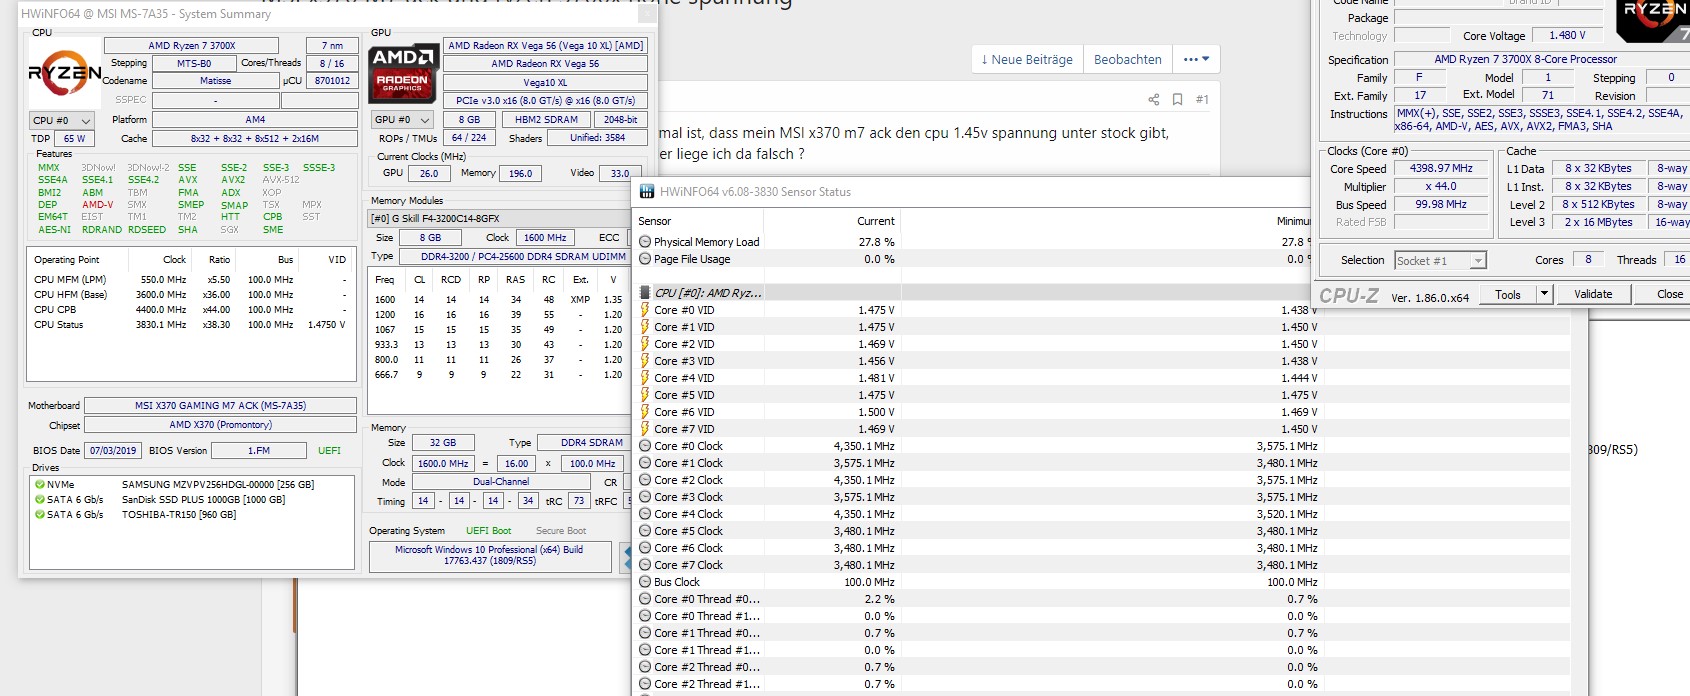This screenshot has width=1690, height=696.
Task: Click the BIOS Version 1.FM field
Action: coord(259,450)
